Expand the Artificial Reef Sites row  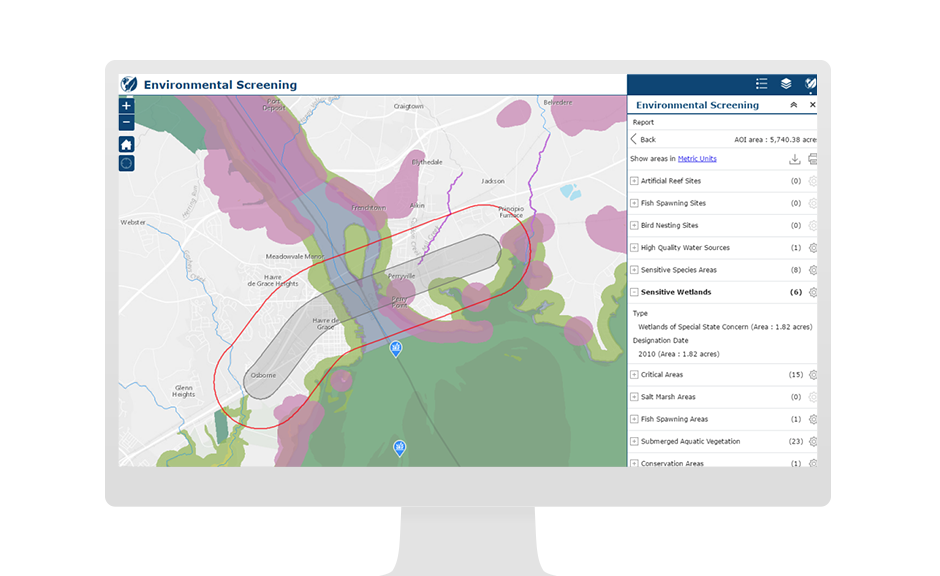pyautogui.click(x=634, y=180)
